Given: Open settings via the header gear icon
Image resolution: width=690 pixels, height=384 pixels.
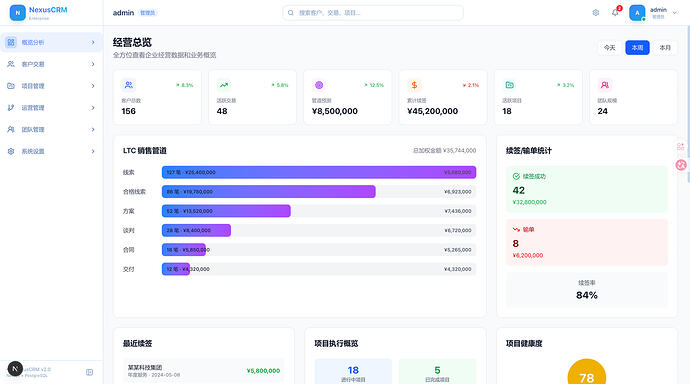Looking at the screenshot, I should pyautogui.click(x=595, y=13).
